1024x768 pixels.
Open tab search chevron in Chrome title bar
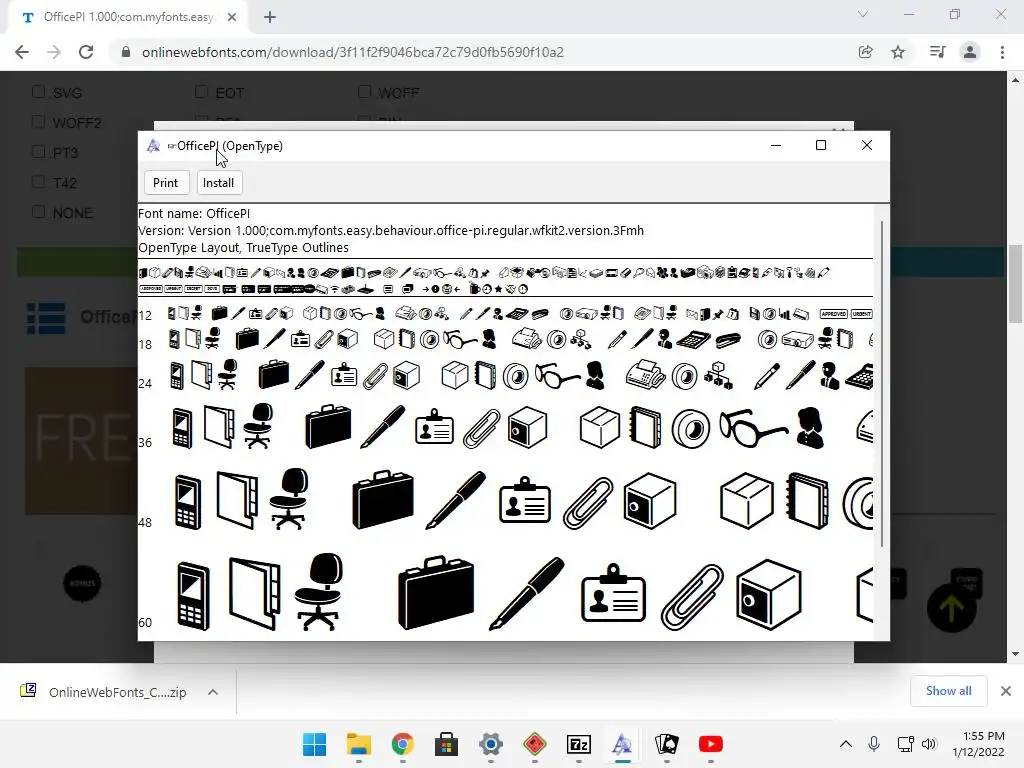(863, 14)
